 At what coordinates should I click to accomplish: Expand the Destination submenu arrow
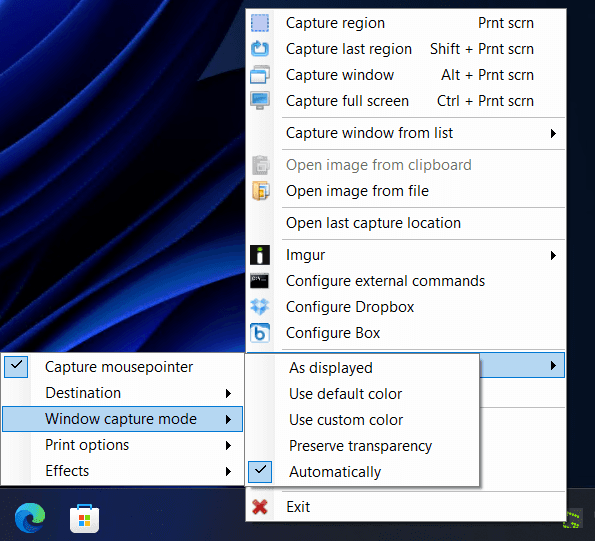tap(228, 393)
